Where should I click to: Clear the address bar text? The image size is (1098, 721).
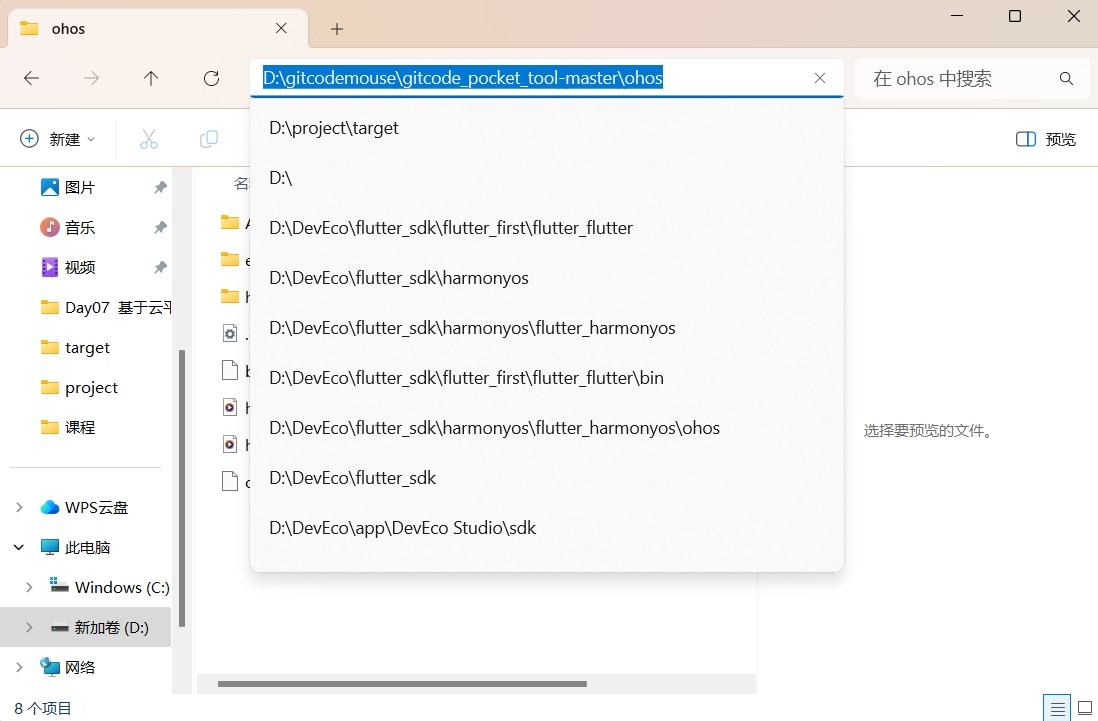(x=820, y=78)
